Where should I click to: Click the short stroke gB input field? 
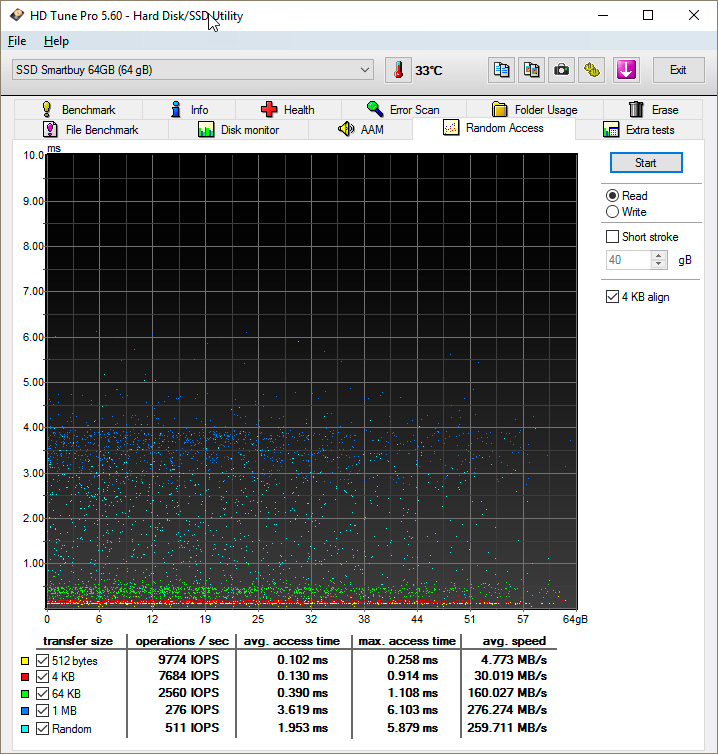point(629,260)
